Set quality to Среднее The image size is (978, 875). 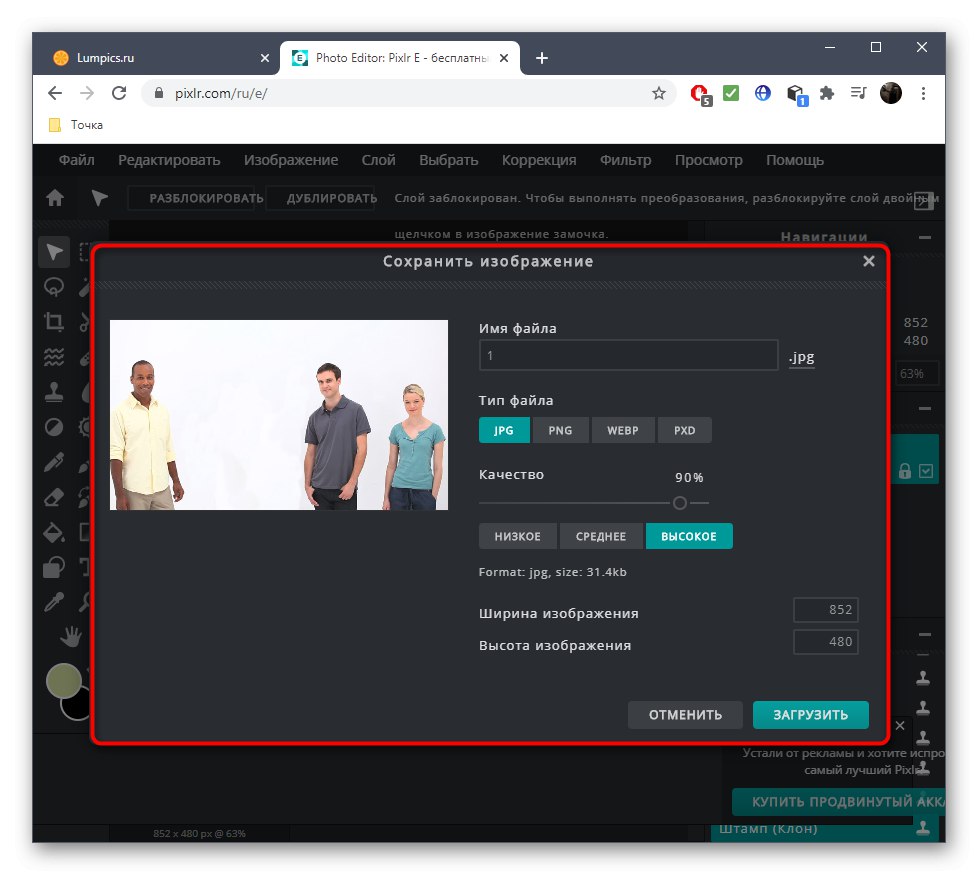(601, 536)
